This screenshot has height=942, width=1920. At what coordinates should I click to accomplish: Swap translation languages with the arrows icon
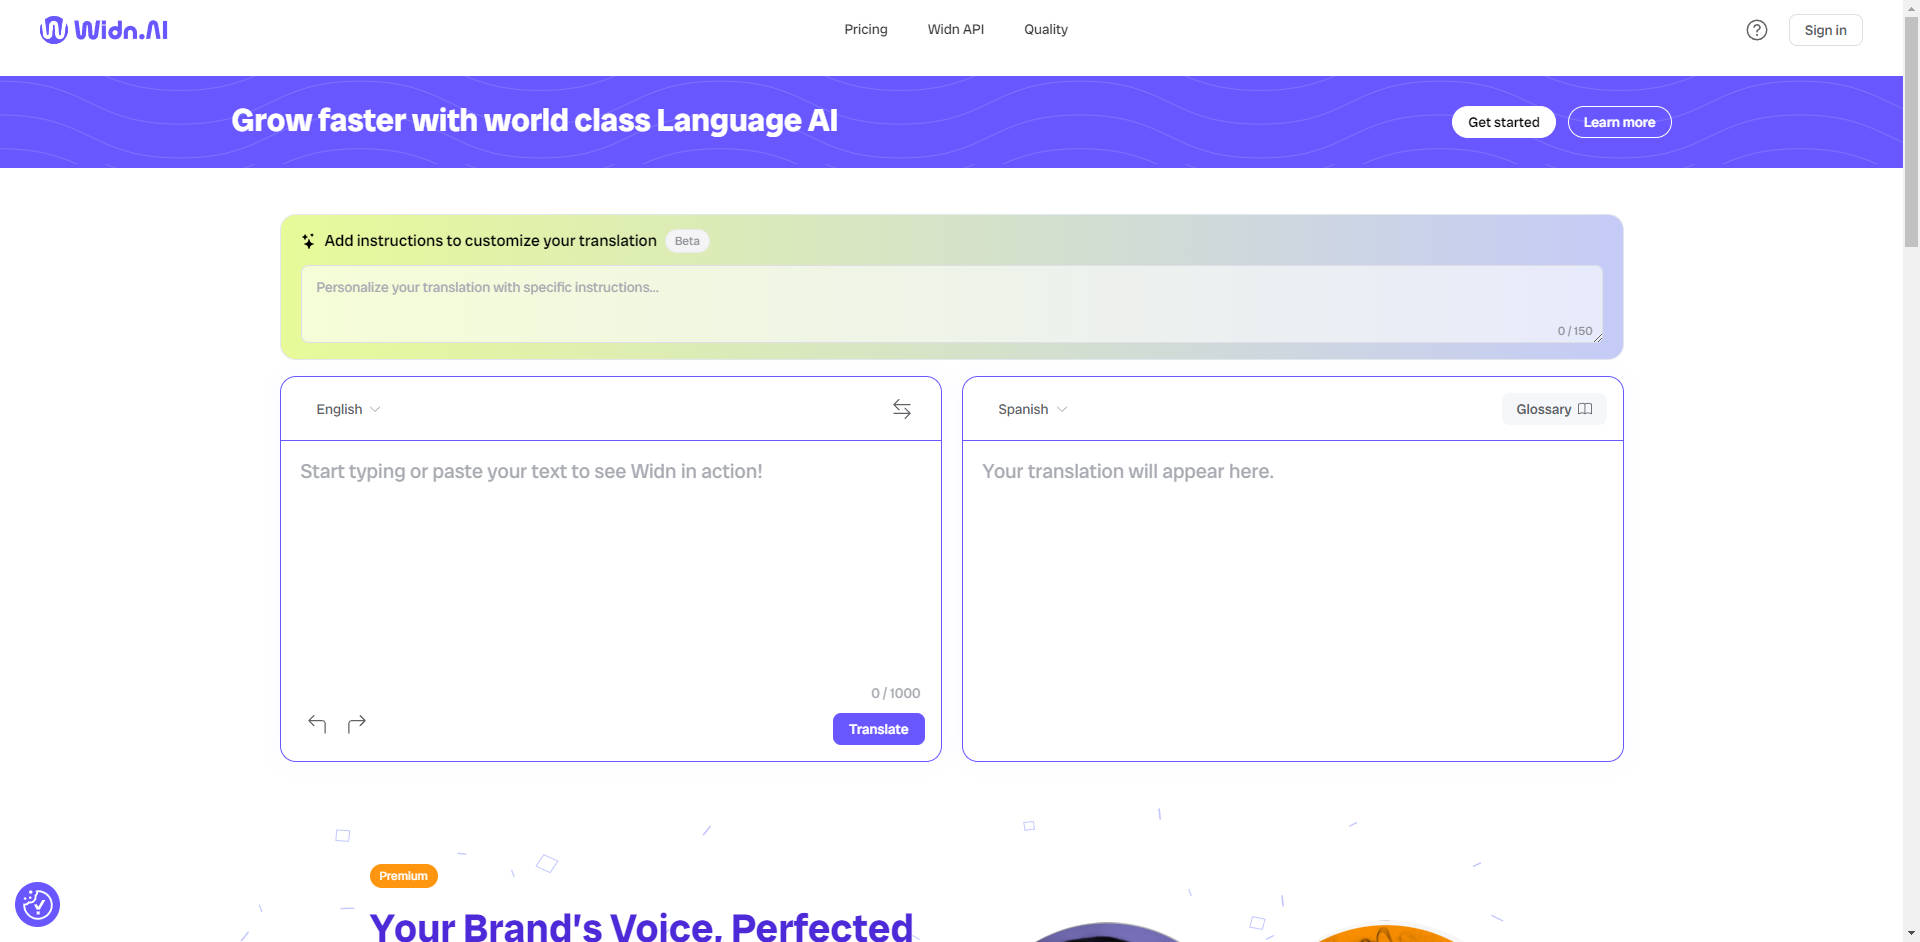click(x=901, y=408)
